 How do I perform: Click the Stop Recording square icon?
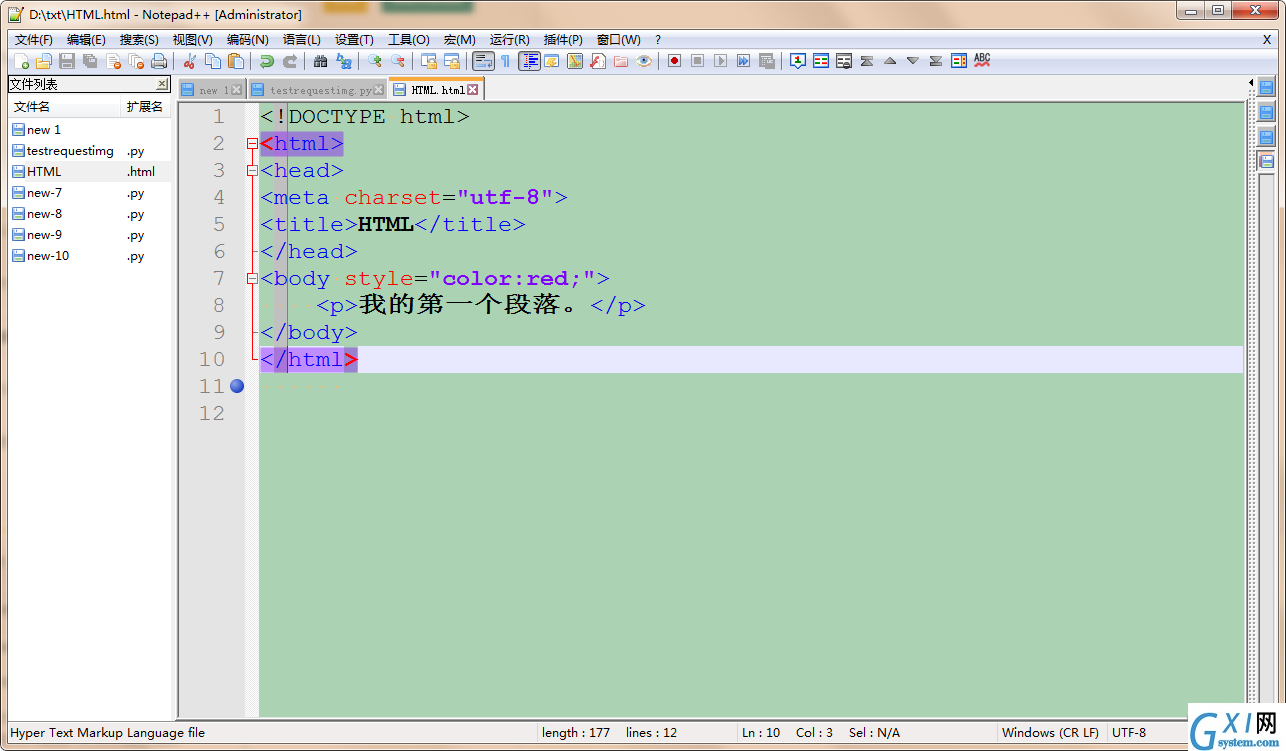coord(698,61)
